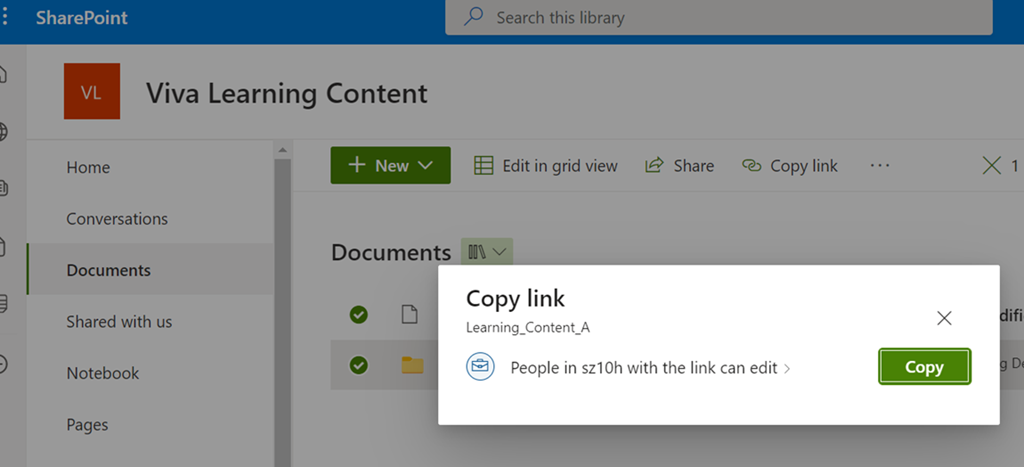Screen dimensions: 1024x467
Task: Focus the Search this library box
Action: (x=718, y=17)
